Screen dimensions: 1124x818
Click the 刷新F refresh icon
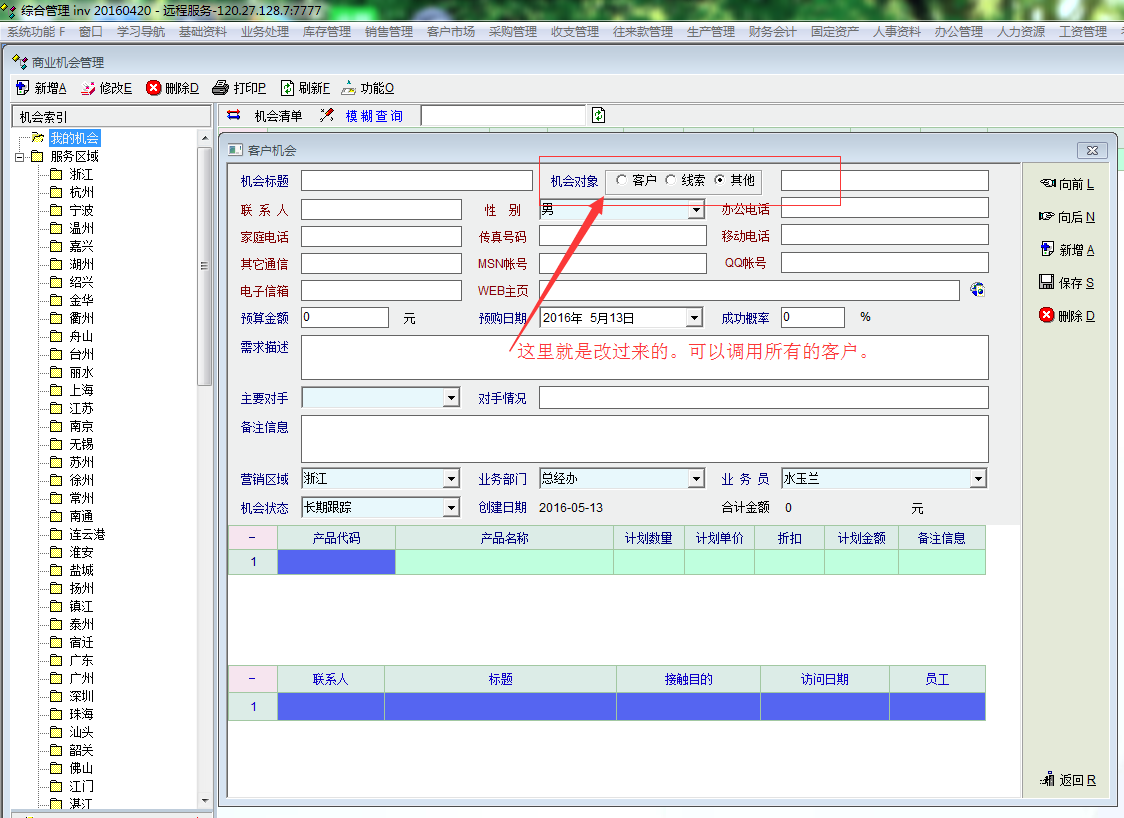pyautogui.click(x=287, y=88)
